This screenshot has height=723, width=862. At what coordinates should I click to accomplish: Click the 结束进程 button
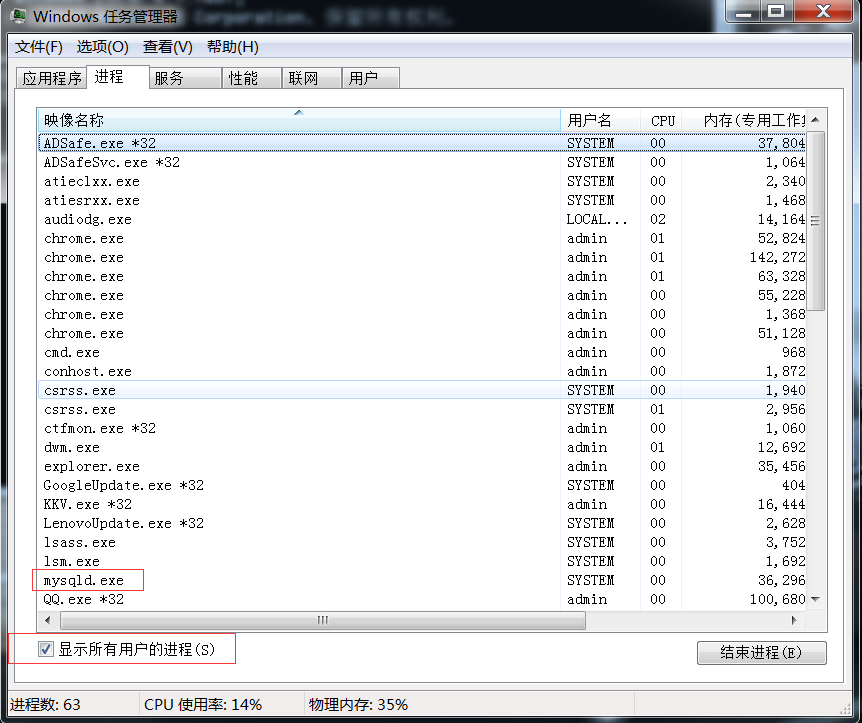click(x=761, y=653)
